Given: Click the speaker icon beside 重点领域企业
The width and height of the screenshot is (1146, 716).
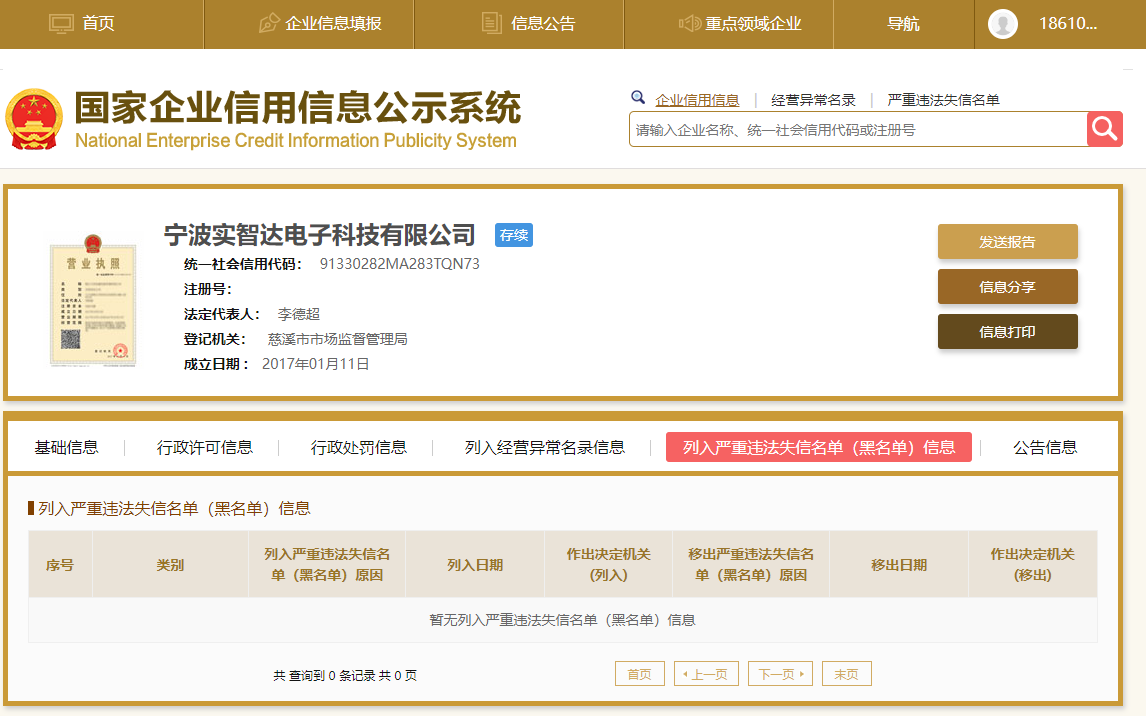Looking at the screenshot, I should pos(690,23).
